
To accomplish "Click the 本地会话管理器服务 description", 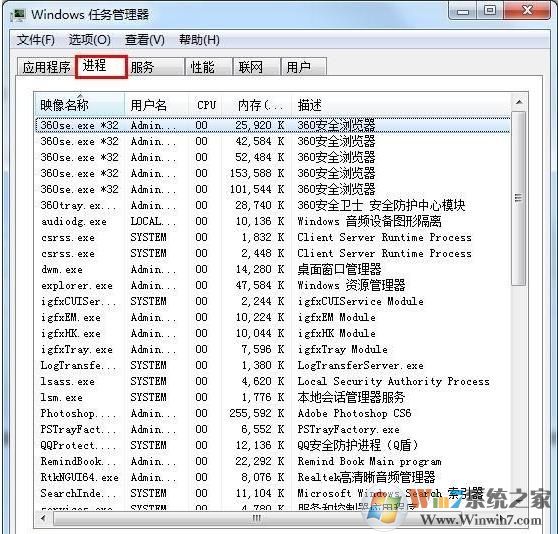I will [x=351, y=397].
